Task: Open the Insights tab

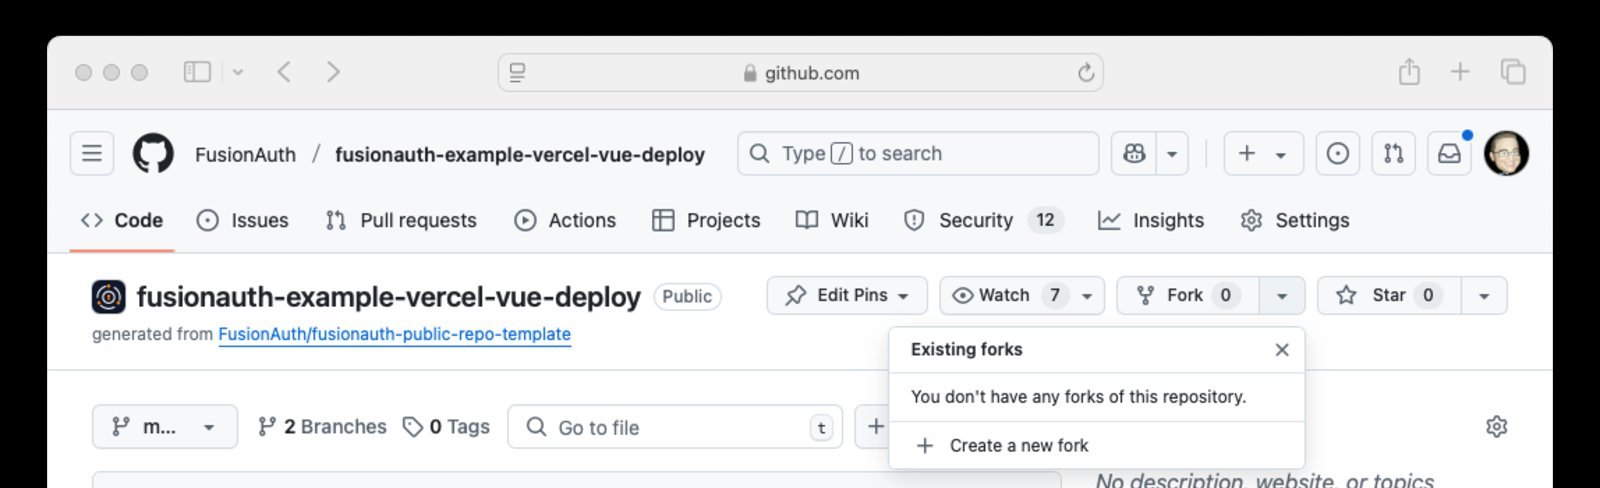Action: click(1151, 221)
